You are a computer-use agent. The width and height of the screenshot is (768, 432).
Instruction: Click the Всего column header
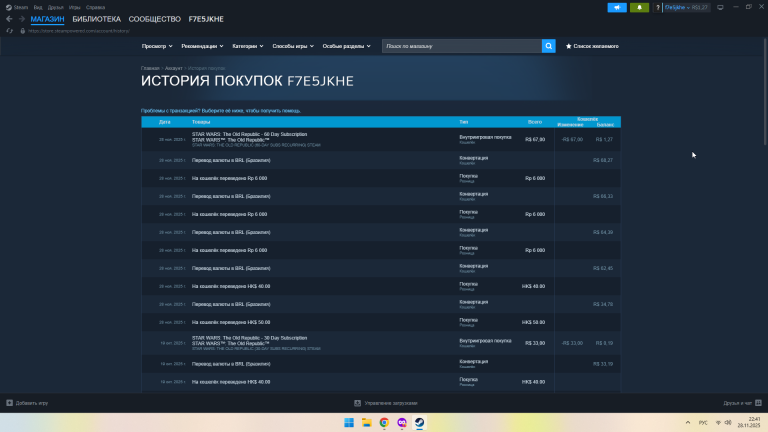[535, 122]
